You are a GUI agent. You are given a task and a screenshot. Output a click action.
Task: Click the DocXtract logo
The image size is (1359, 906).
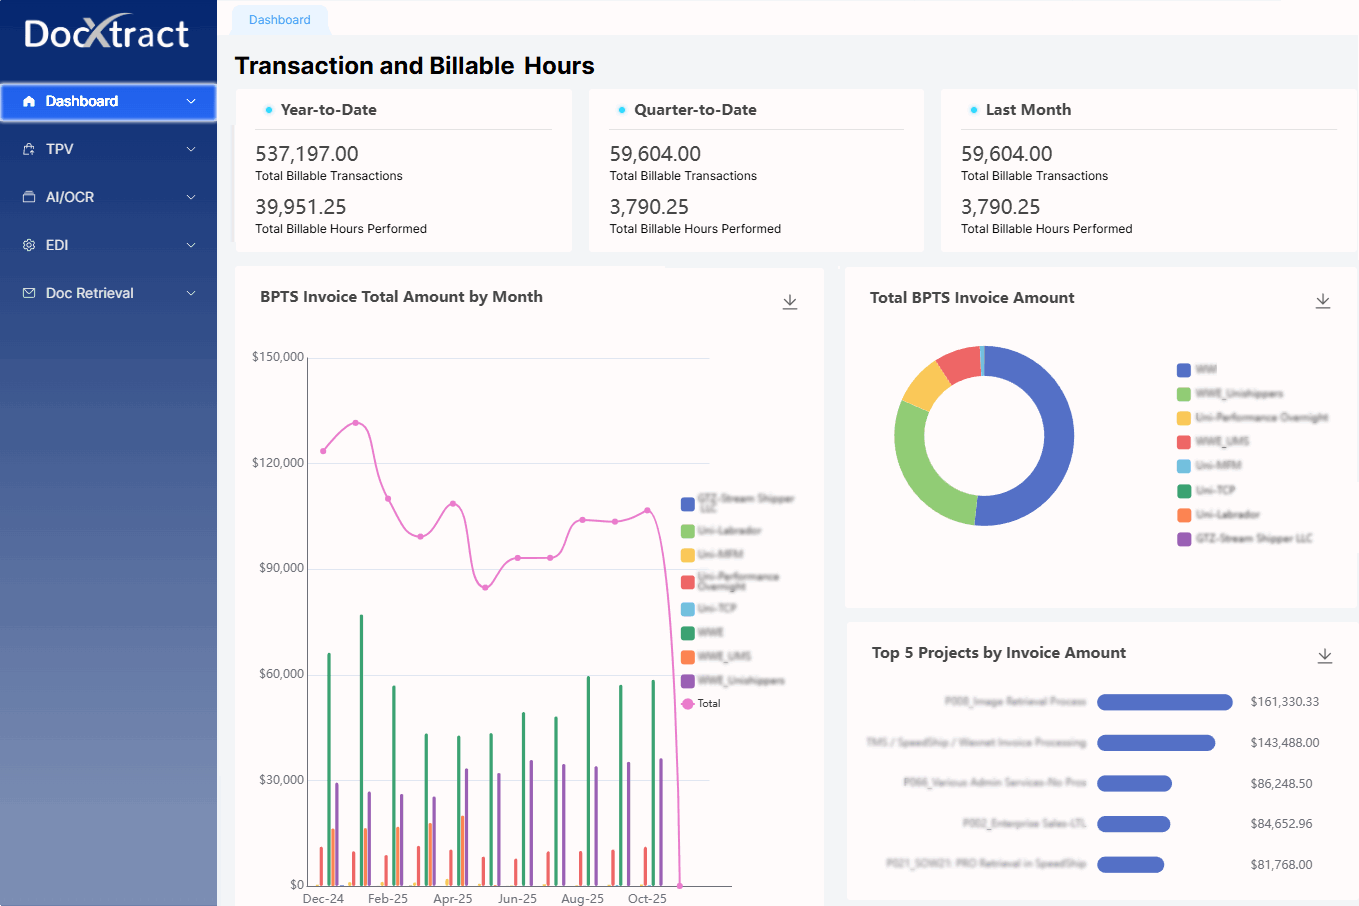pos(107,34)
